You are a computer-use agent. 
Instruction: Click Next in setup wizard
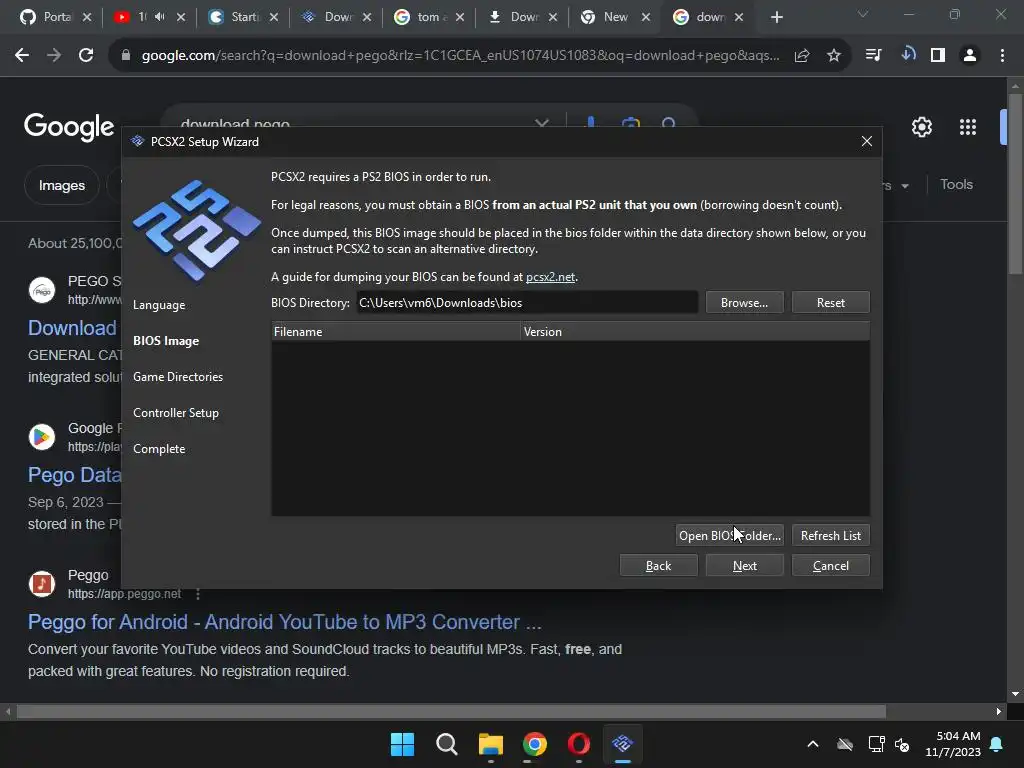point(744,566)
